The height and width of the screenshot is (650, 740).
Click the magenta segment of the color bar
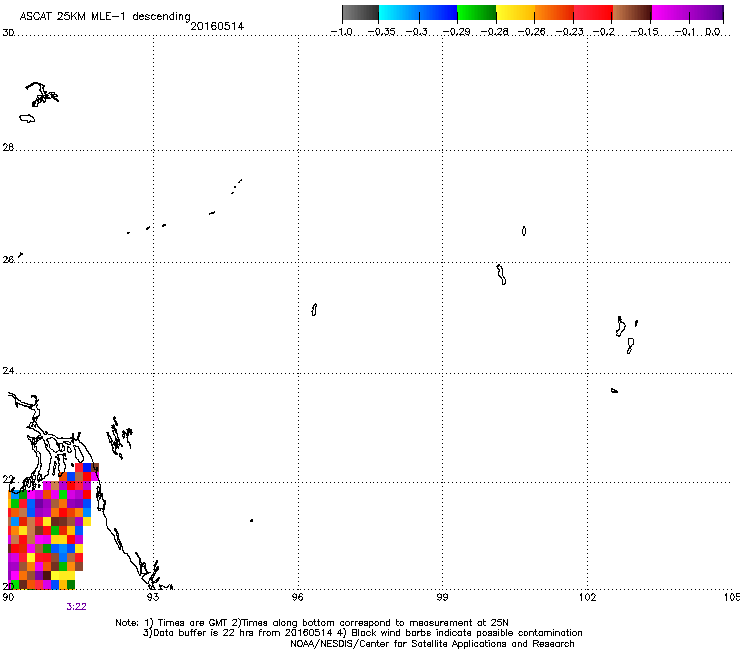tap(670, 13)
